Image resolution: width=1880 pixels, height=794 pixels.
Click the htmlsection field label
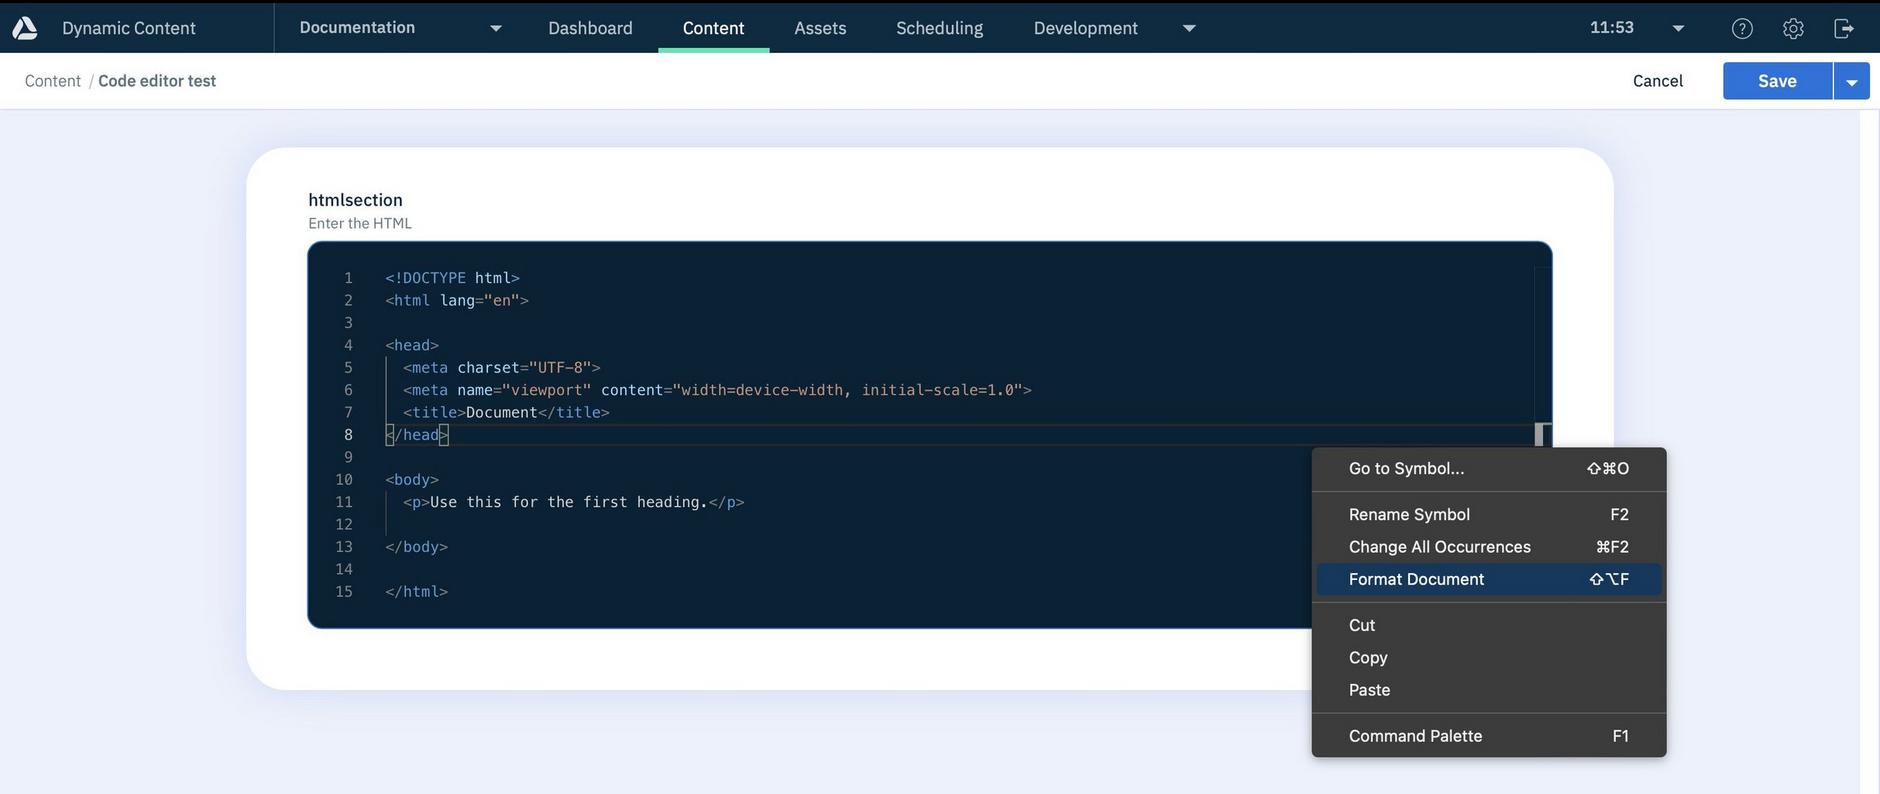(x=355, y=200)
